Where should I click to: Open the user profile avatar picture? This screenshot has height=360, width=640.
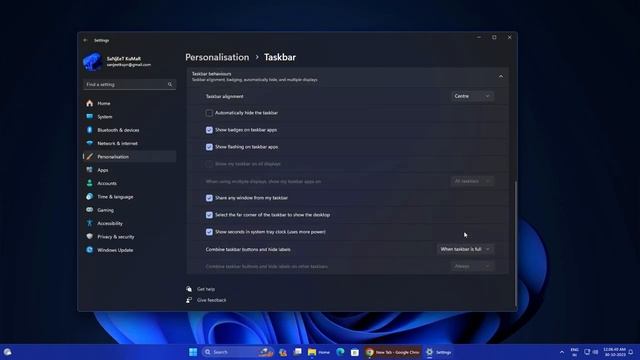click(x=92, y=62)
